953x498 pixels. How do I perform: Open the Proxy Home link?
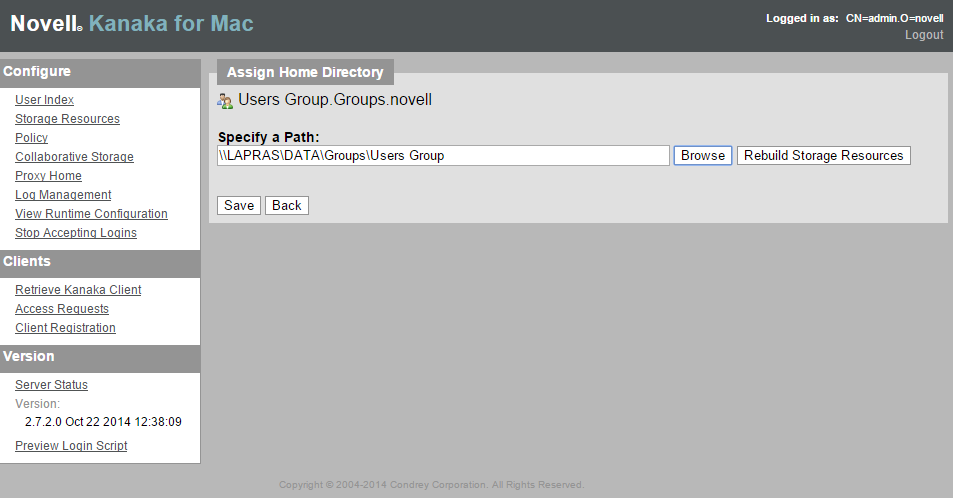point(49,176)
